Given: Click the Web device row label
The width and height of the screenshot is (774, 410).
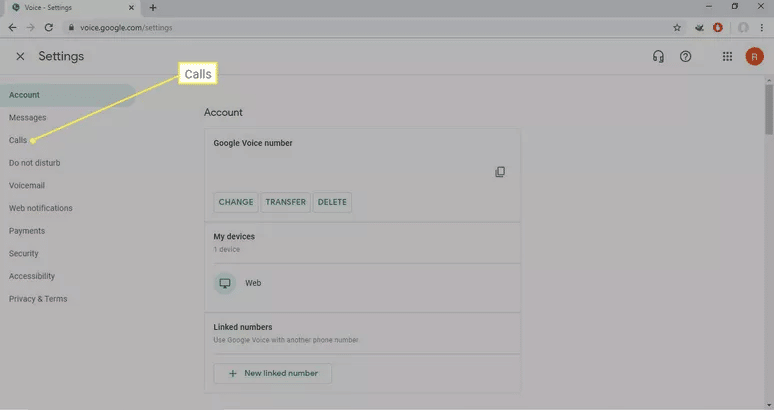Looking at the screenshot, I should pos(253,283).
